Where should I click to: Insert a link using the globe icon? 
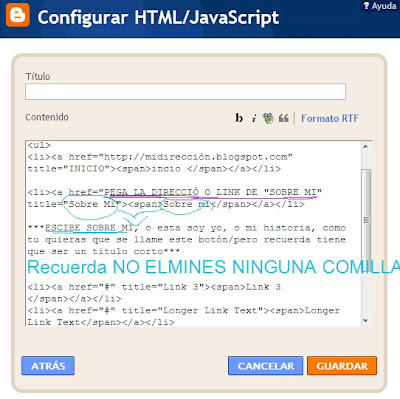(268, 118)
